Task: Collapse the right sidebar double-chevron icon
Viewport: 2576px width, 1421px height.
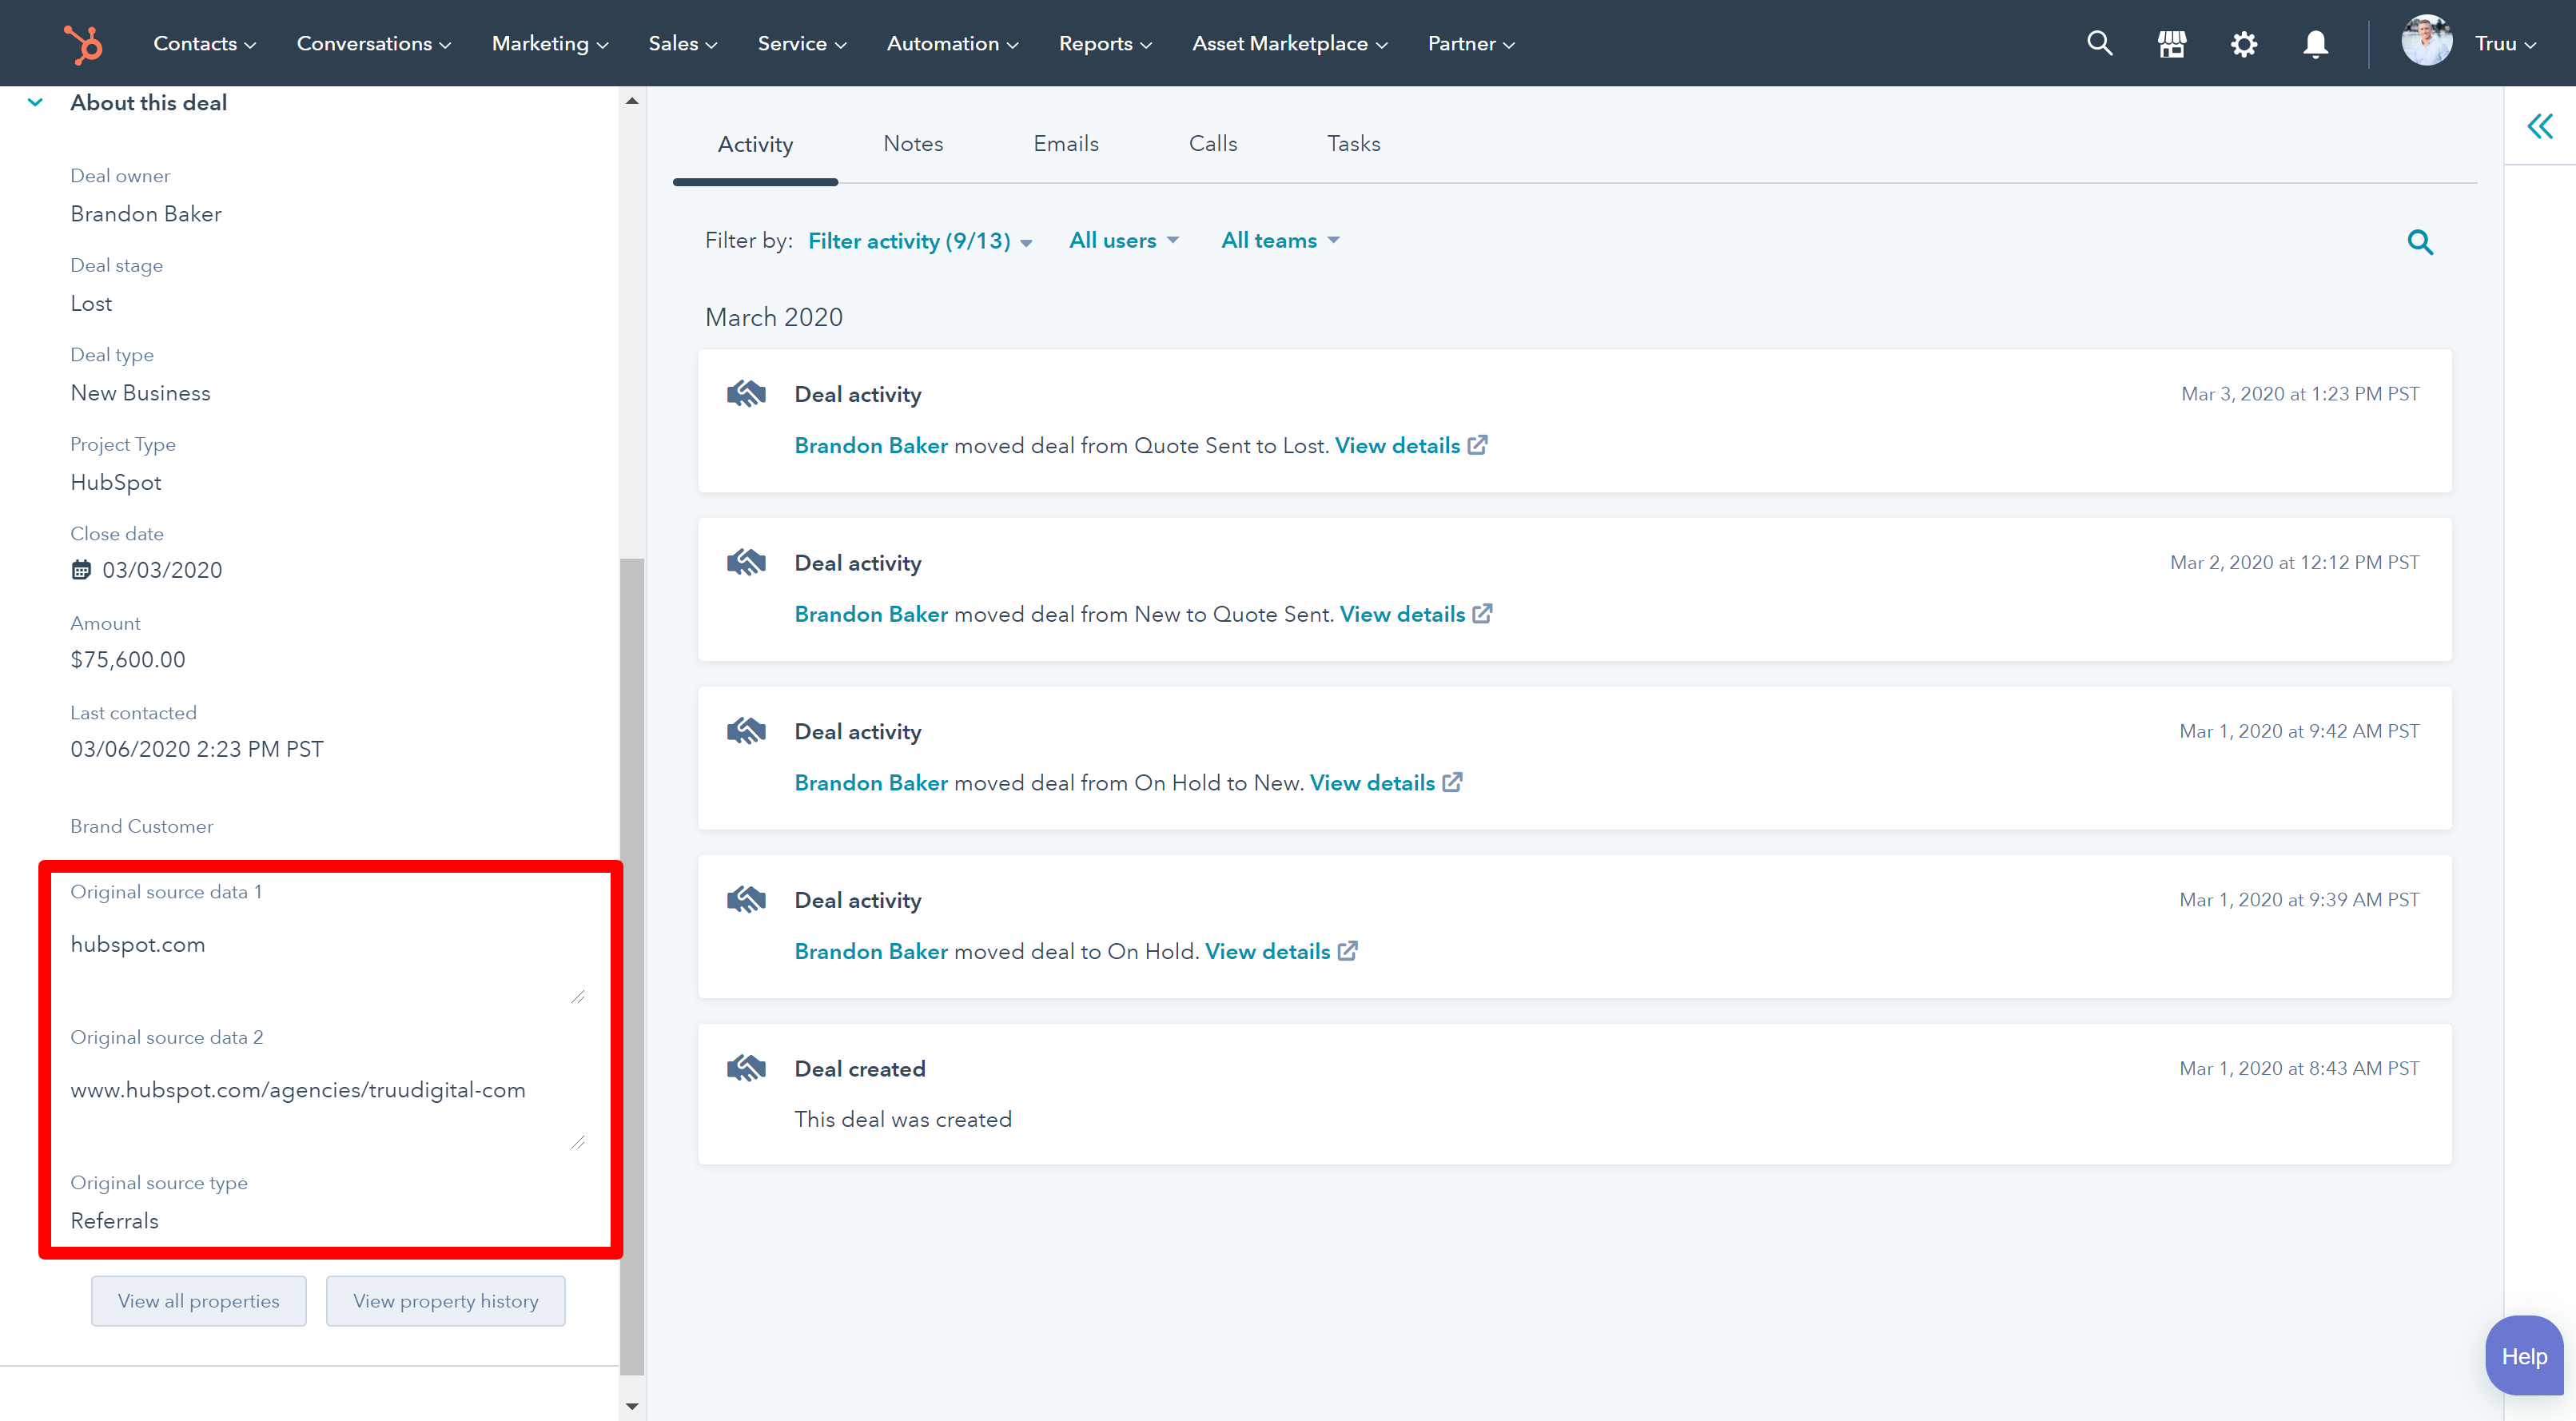Action: tap(2540, 126)
